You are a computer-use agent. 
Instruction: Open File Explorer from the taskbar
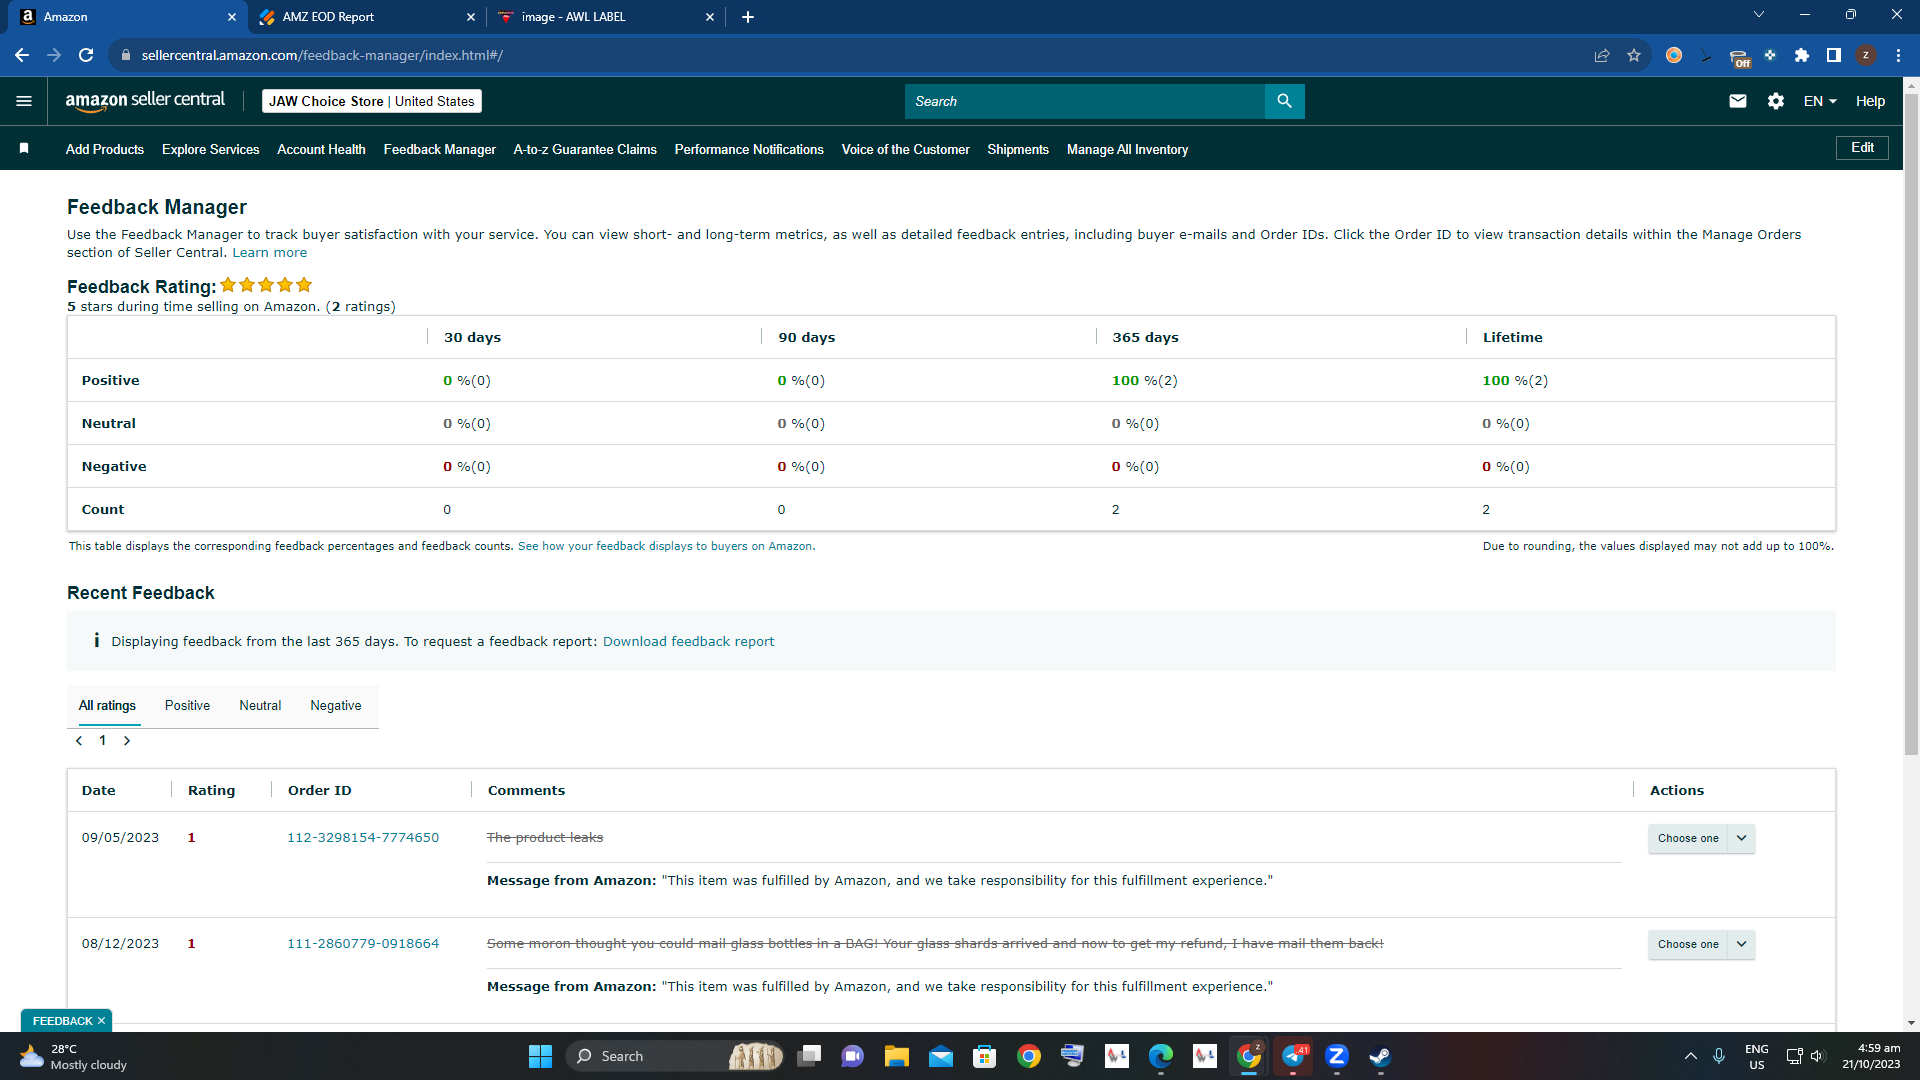[896, 1056]
